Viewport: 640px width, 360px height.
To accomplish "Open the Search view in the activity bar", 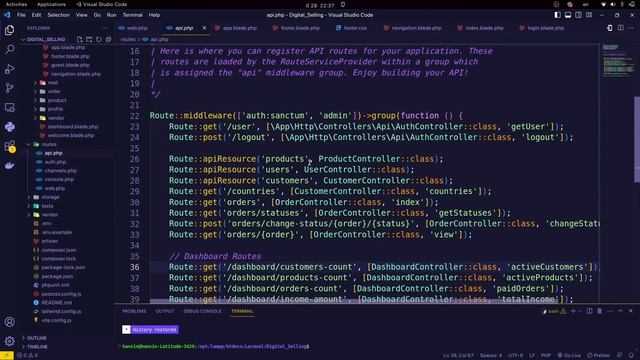I will [9, 49].
